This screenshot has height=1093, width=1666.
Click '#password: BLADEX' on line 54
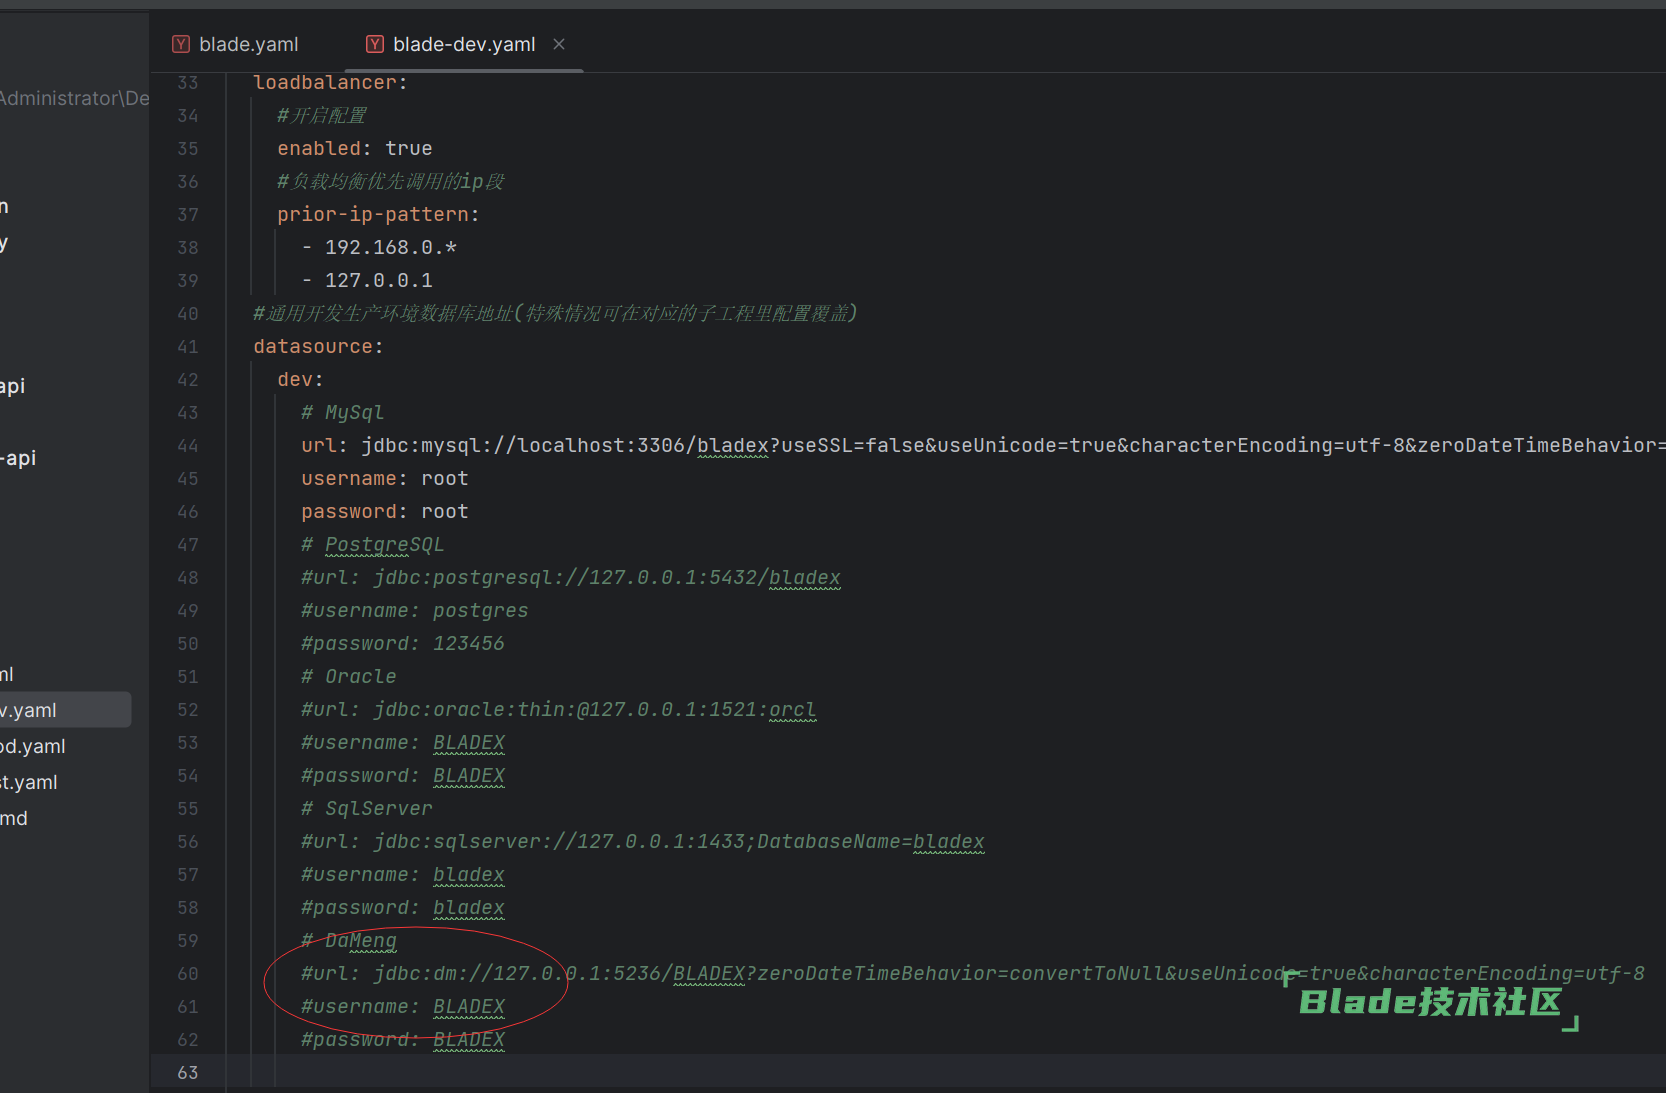403,775
